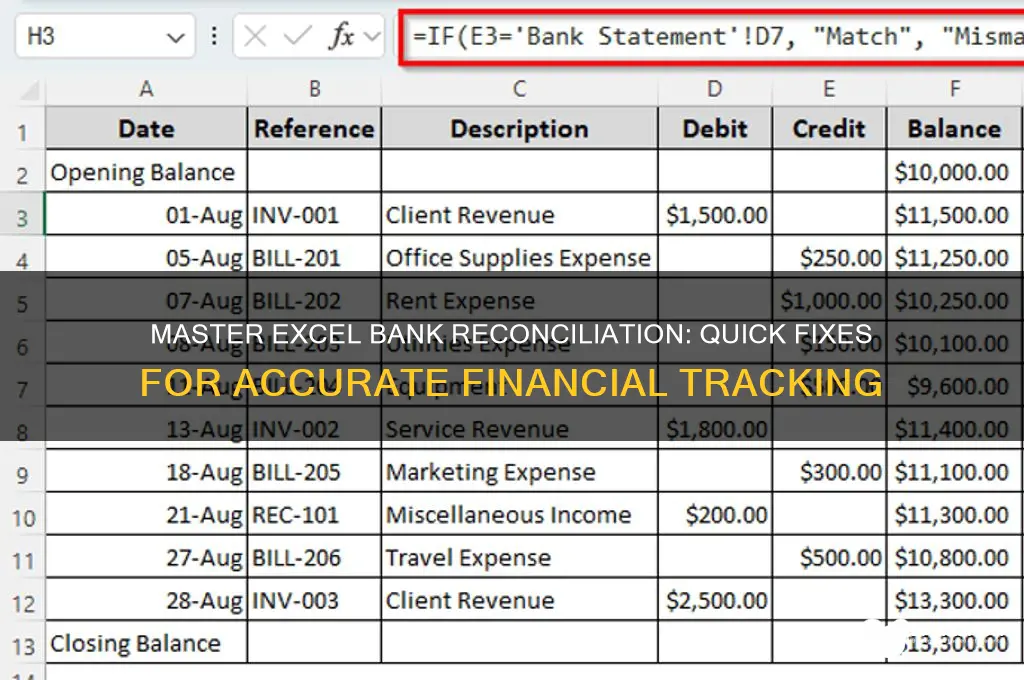Click the 'BILL-201' reference cell
Viewport: 1024px width, 680px height.
point(314,257)
